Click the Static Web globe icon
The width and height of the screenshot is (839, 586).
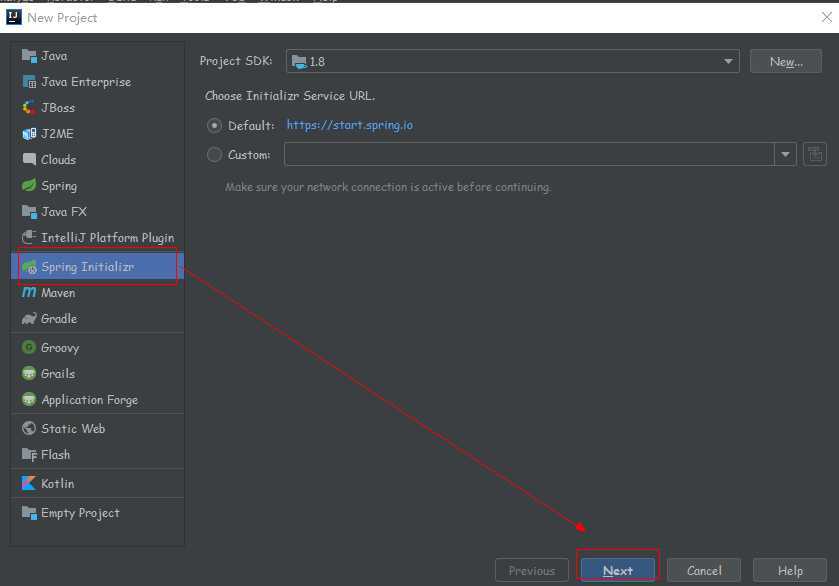tap(29, 428)
